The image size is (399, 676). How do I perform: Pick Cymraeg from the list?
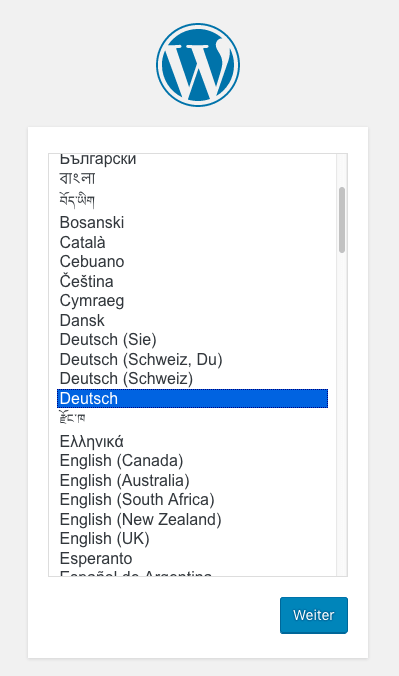[192, 301]
